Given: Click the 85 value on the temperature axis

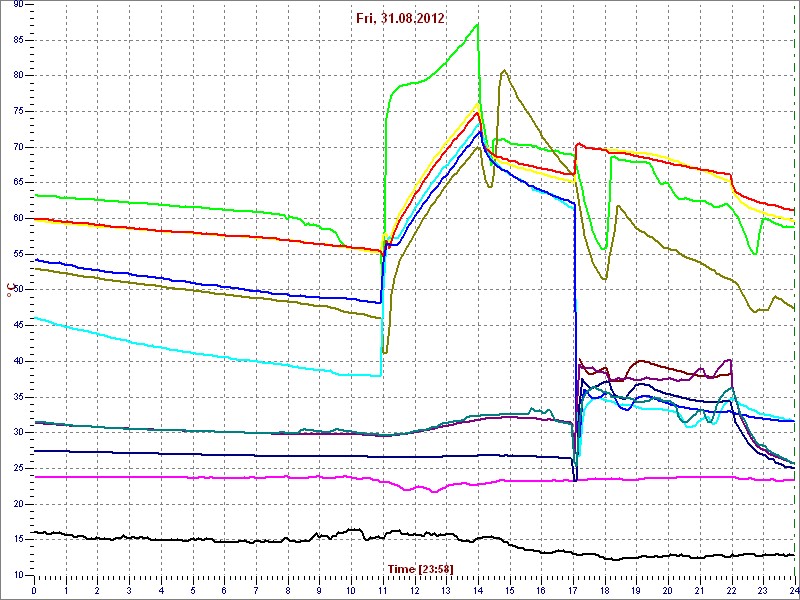Looking at the screenshot, I should (18, 40).
